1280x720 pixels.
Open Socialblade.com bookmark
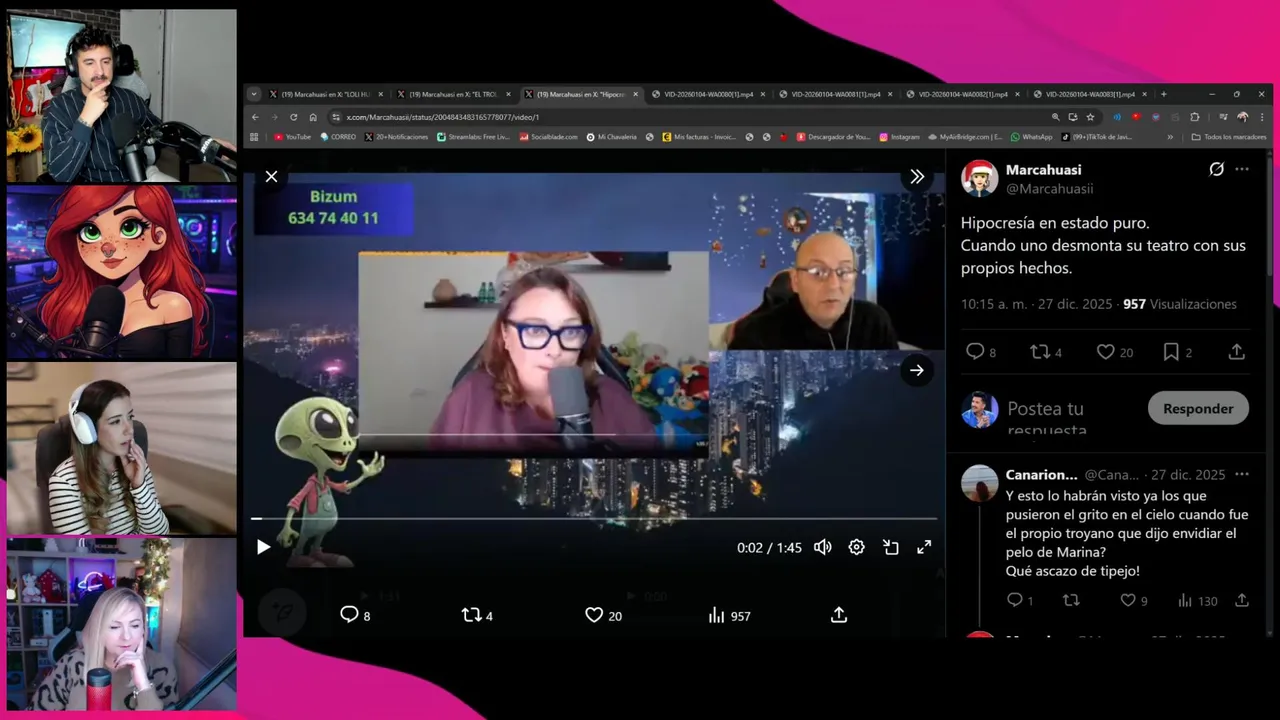(548, 137)
